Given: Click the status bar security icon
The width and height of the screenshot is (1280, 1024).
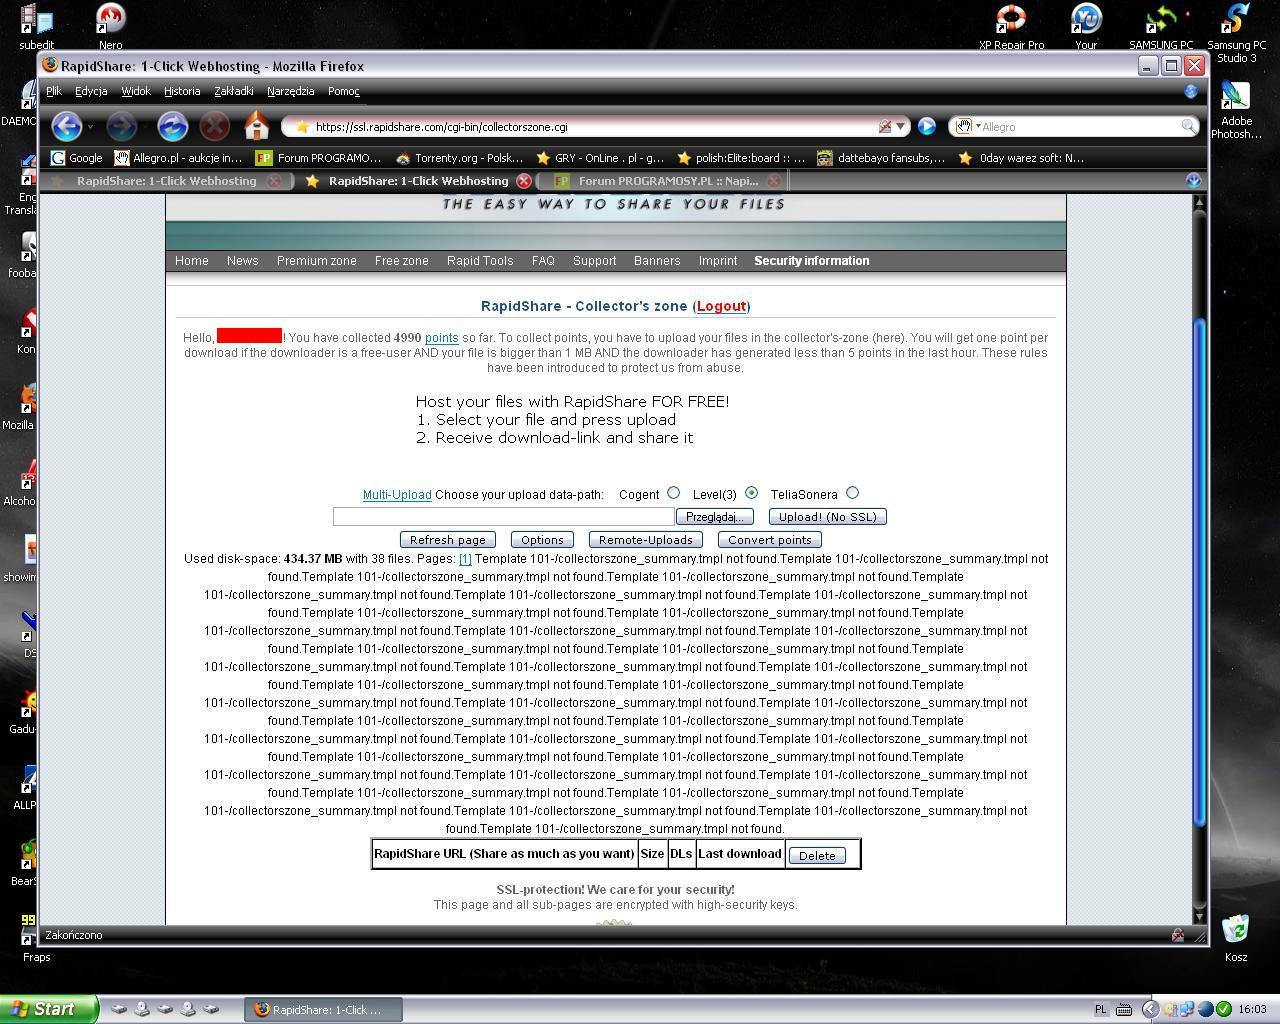Looking at the screenshot, I should [x=1178, y=935].
